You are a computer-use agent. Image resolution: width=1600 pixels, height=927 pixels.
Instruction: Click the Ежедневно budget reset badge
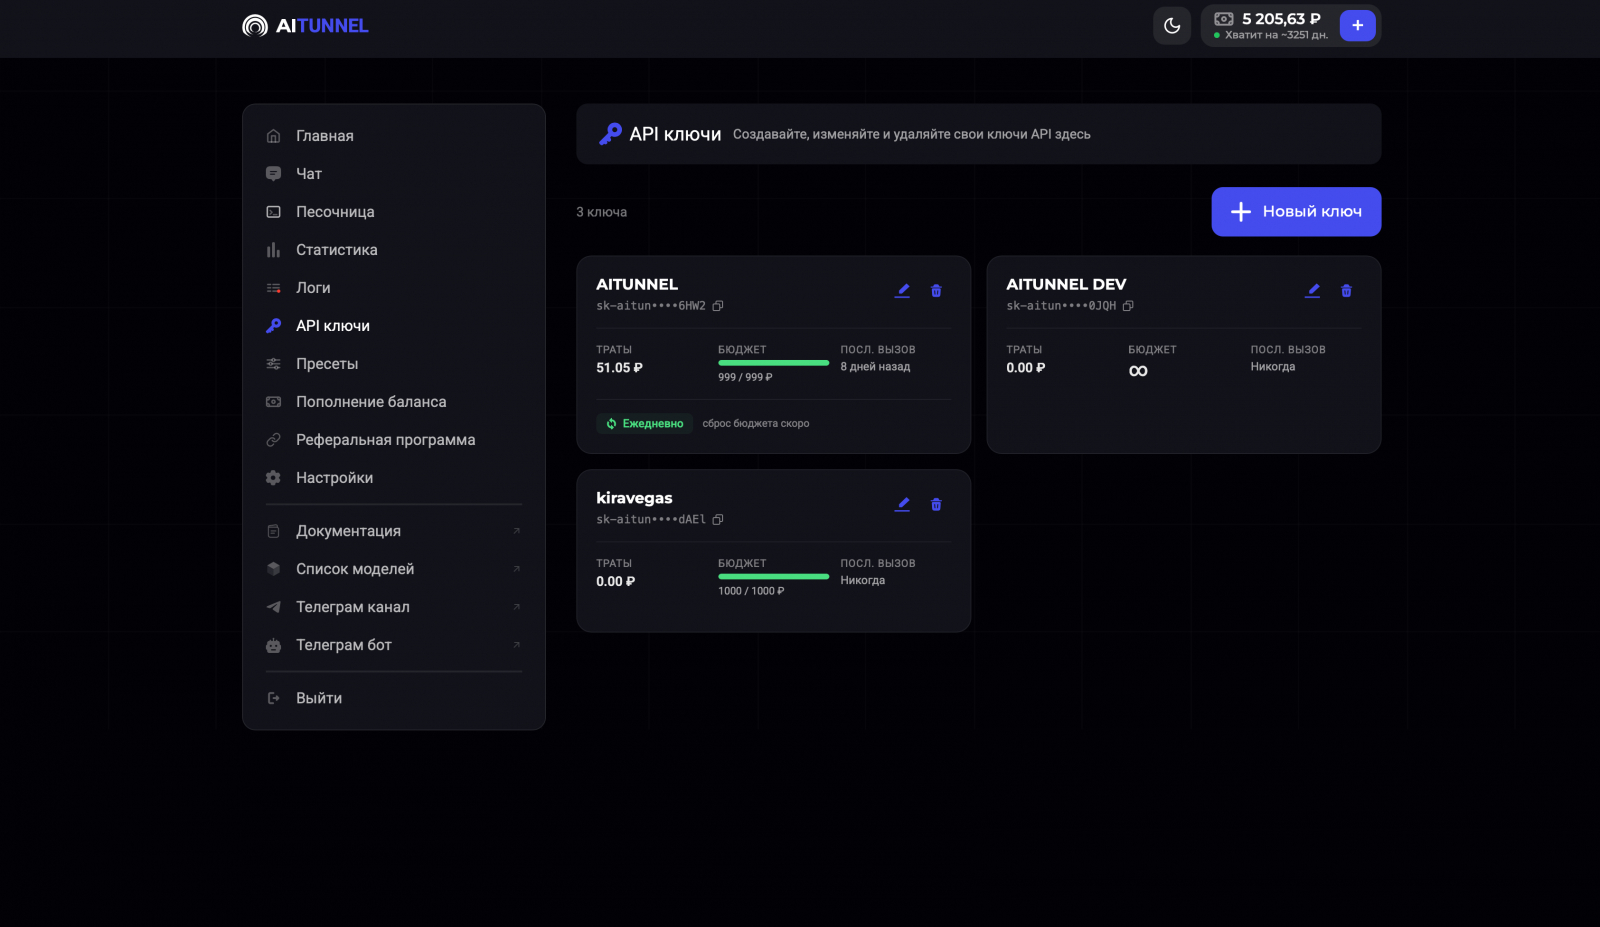[645, 424]
